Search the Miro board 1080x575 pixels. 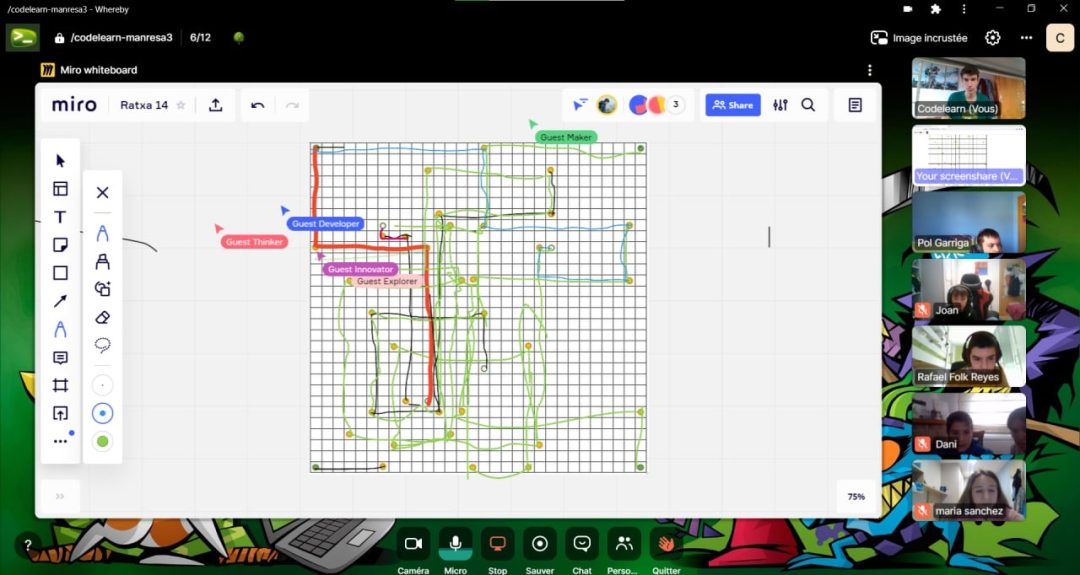coord(809,105)
